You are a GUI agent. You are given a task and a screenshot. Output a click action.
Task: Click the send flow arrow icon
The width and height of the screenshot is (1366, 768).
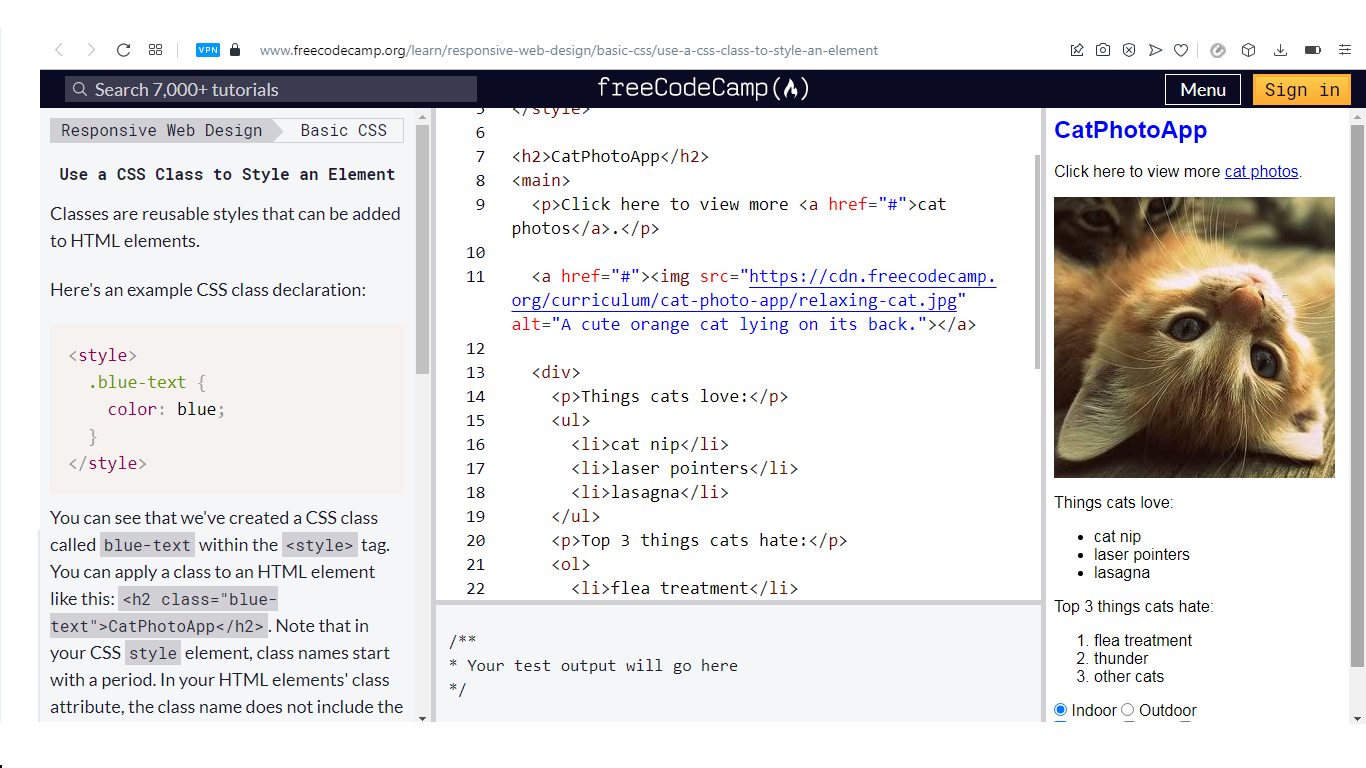pos(1155,50)
